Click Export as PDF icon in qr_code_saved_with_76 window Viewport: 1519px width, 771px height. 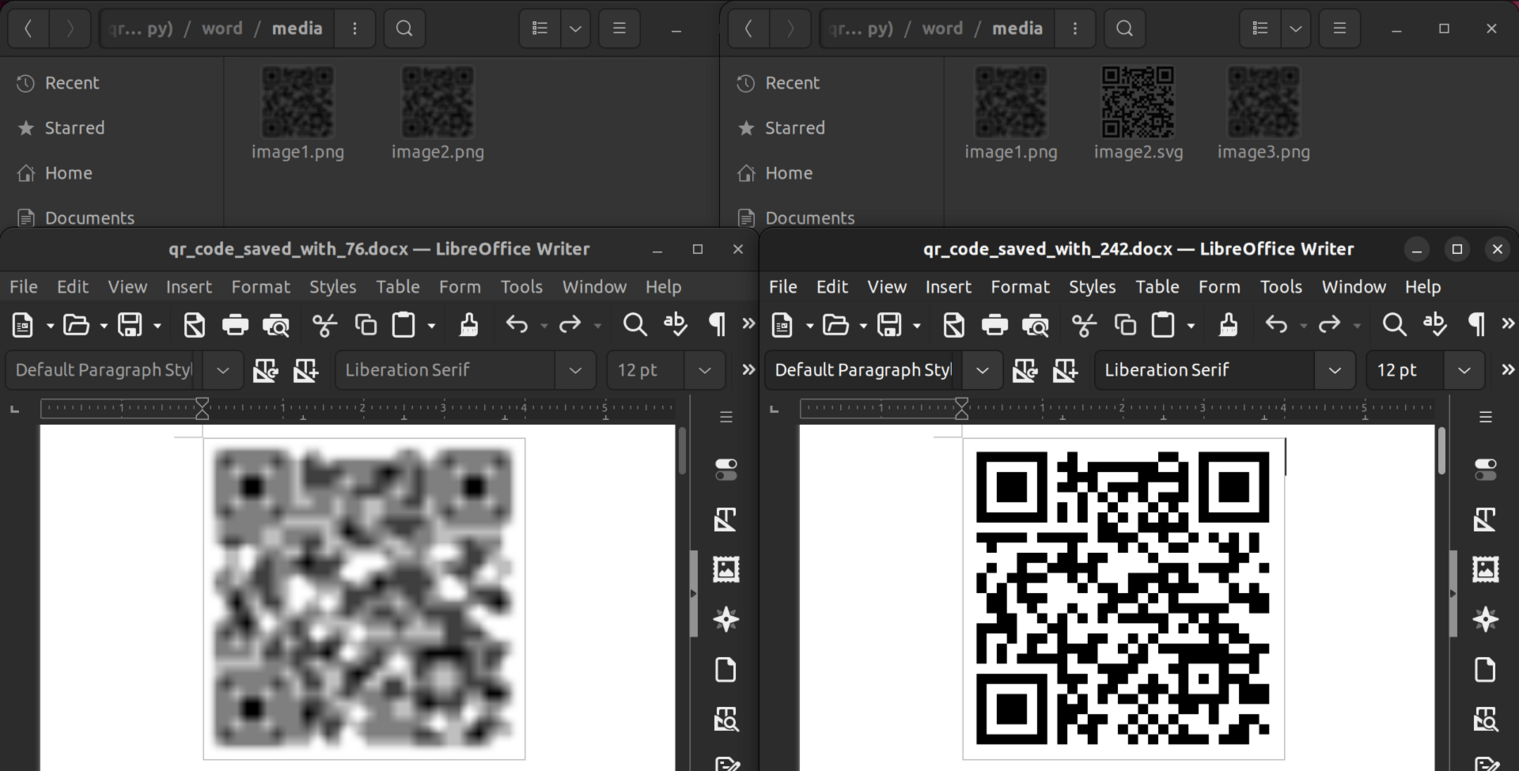point(194,324)
